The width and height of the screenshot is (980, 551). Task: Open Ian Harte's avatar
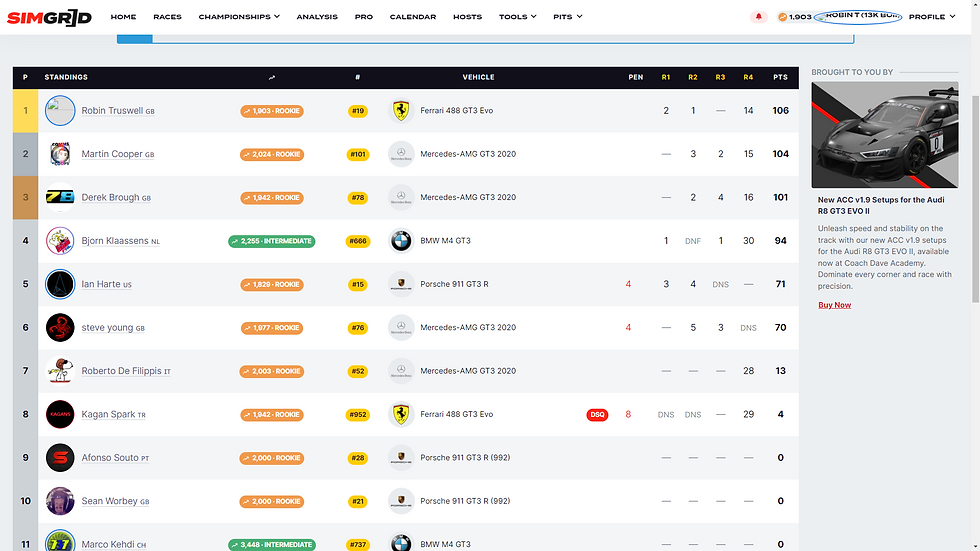pyautogui.click(x=60, y=284)
